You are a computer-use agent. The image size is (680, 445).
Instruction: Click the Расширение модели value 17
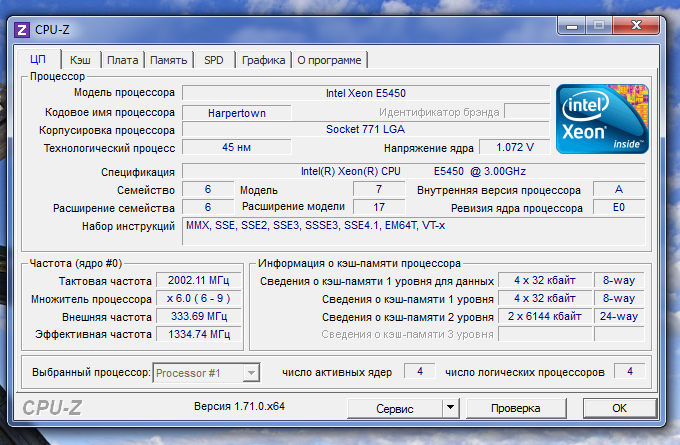[x=379, y=207]
